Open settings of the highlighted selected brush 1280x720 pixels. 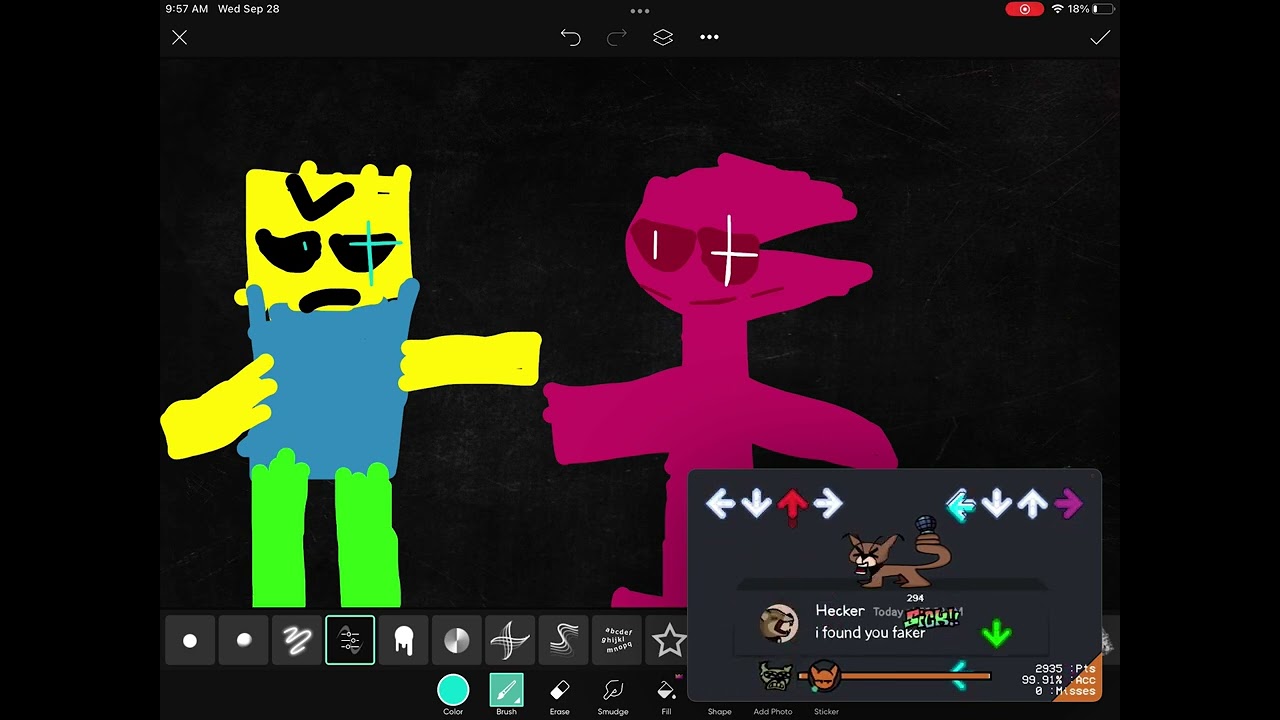350,641
